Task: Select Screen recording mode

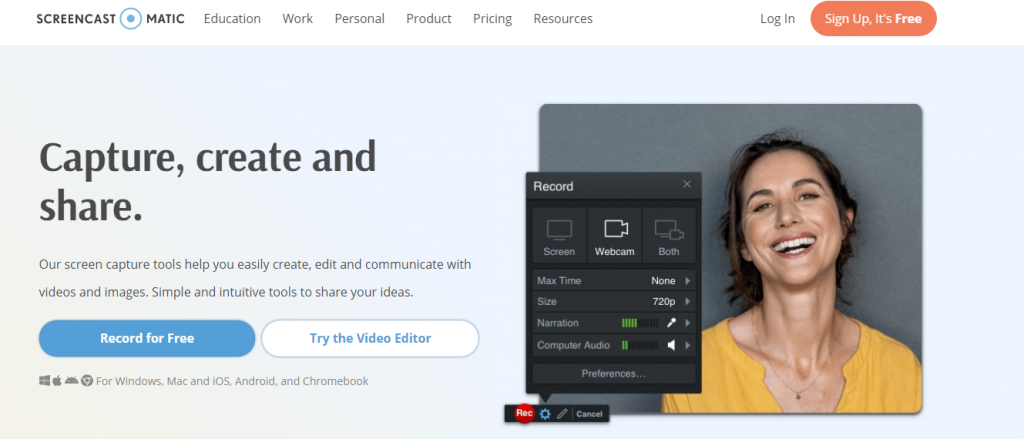Action: pos(559,236)
